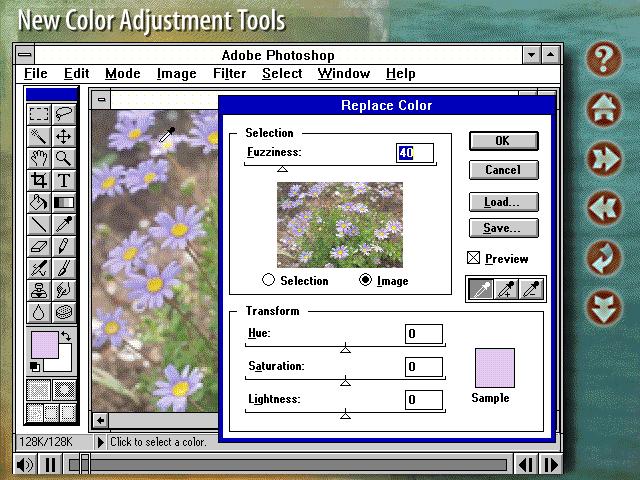Open the Help menu

pos(400,73)
